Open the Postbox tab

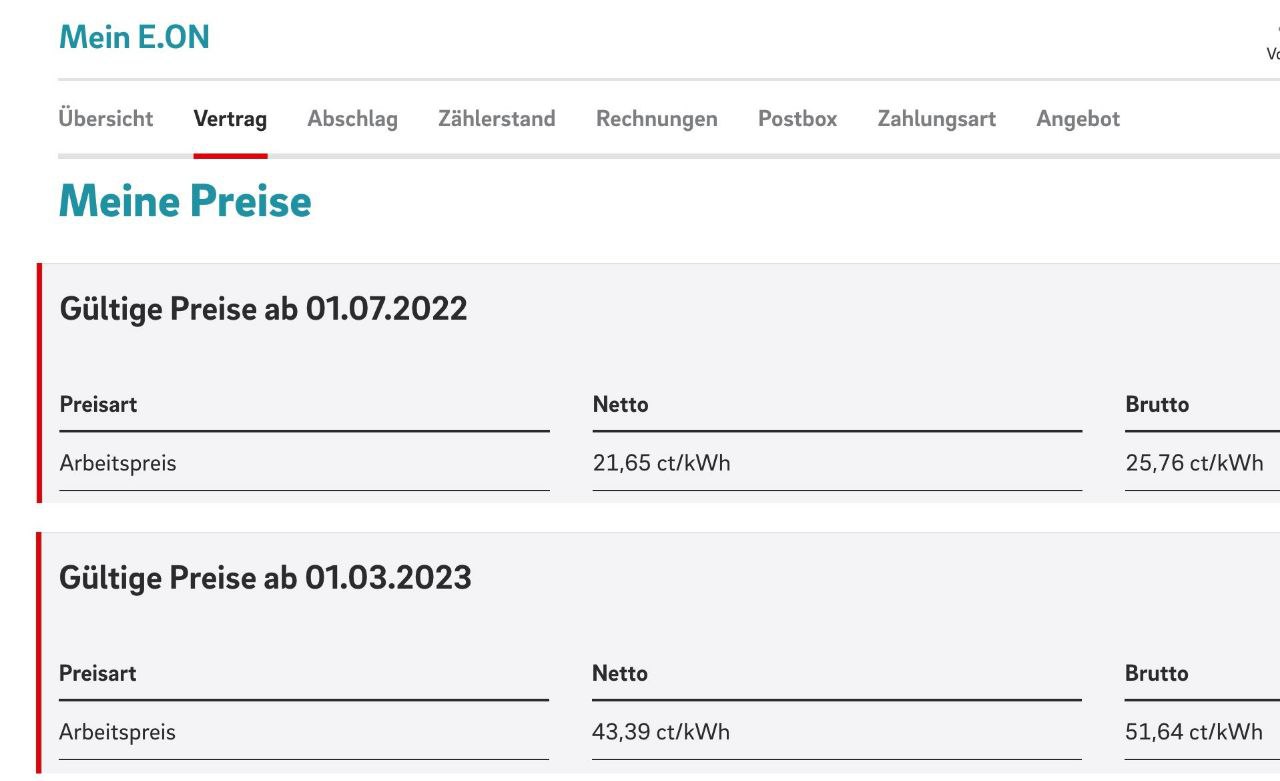[x=797, y=119]
